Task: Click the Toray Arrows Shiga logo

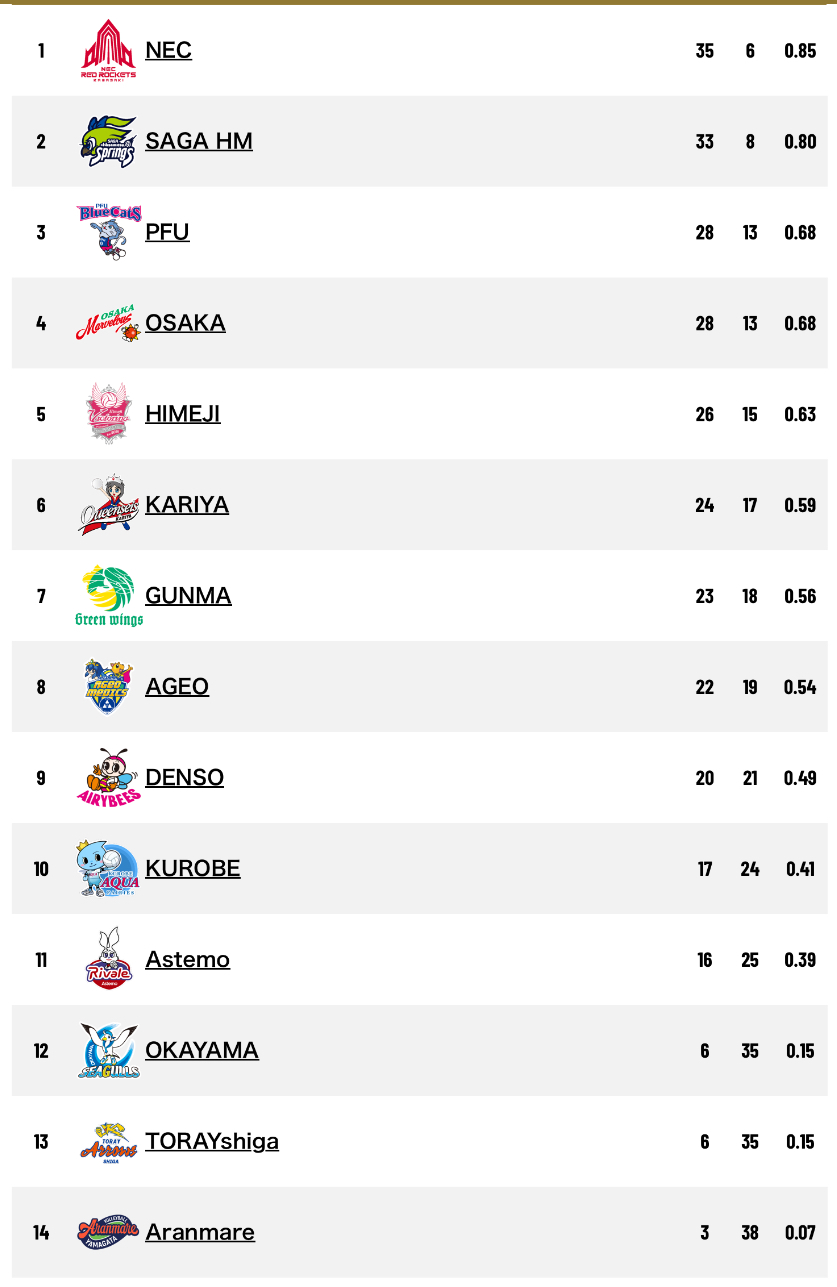Action: (x=109, y=1142)
